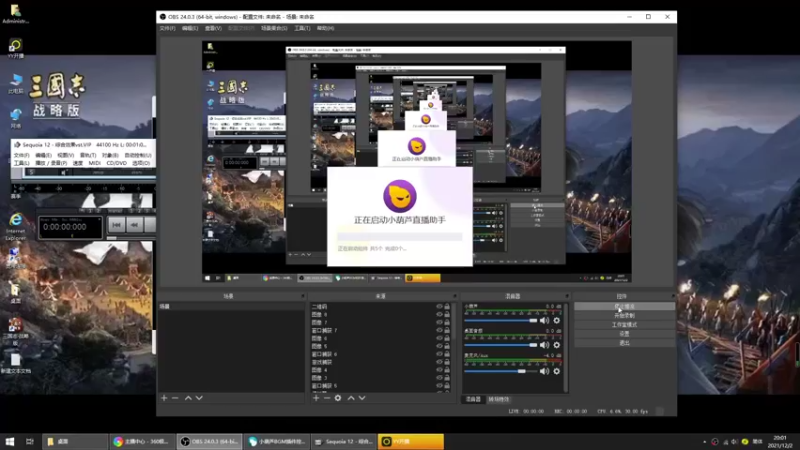This screenshot has height=450, width=800.
Task: Toggle lock for 二维码 source
Action: (x=447, y=307)
